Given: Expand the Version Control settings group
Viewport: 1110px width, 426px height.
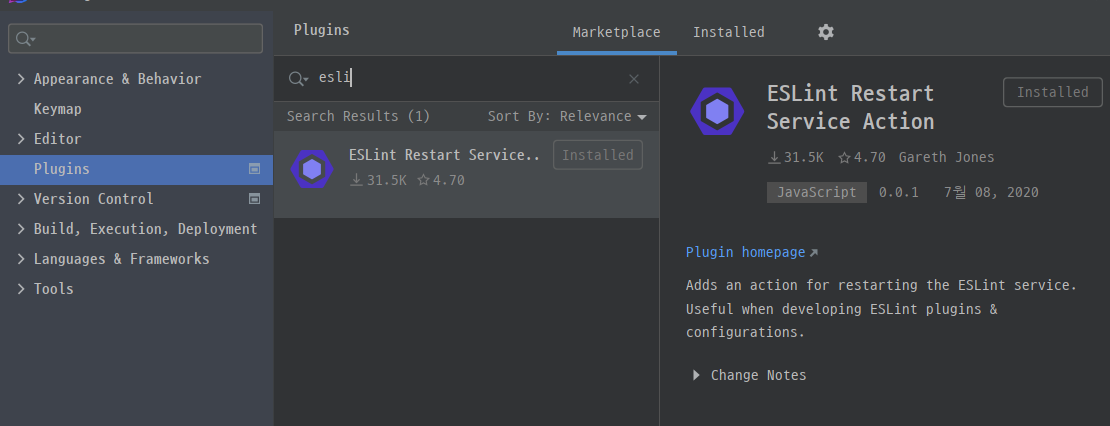Looking at the screenshot, I should click(x=21, y=199).
